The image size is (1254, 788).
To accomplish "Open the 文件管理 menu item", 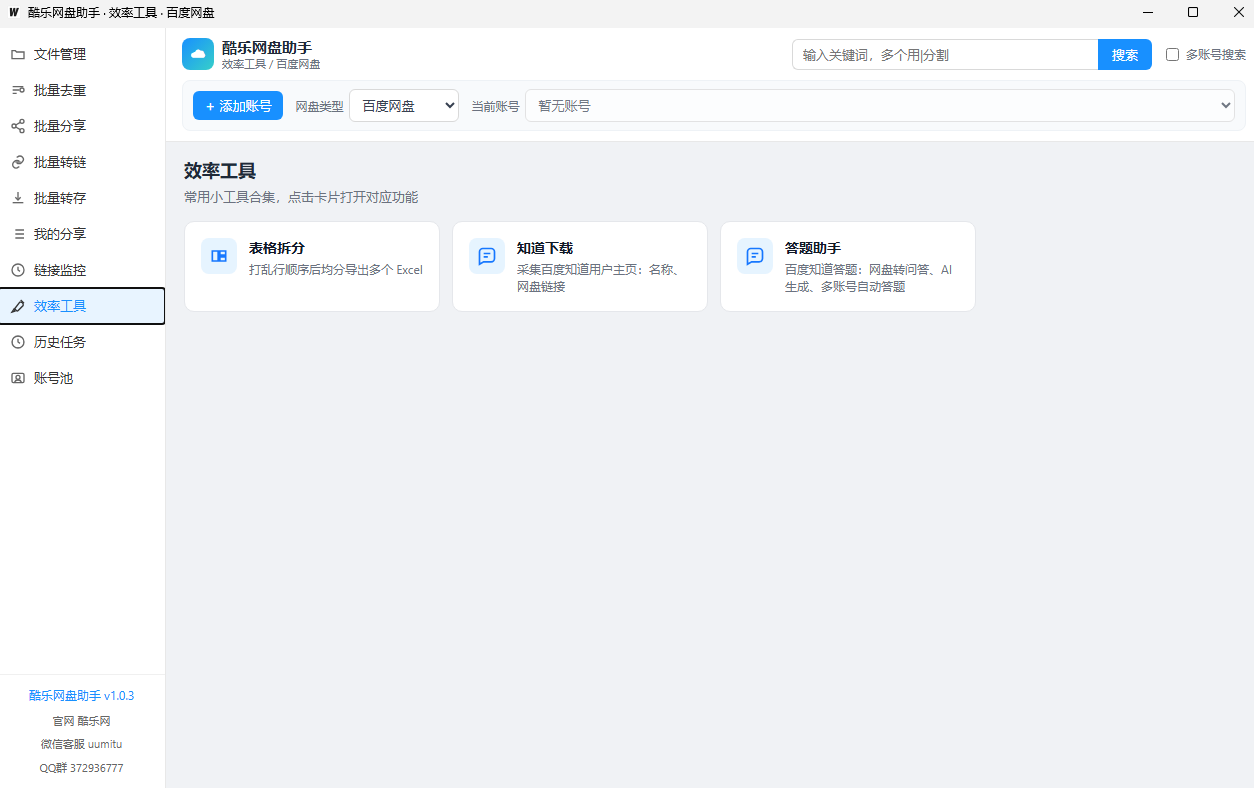I will [82, 54].
